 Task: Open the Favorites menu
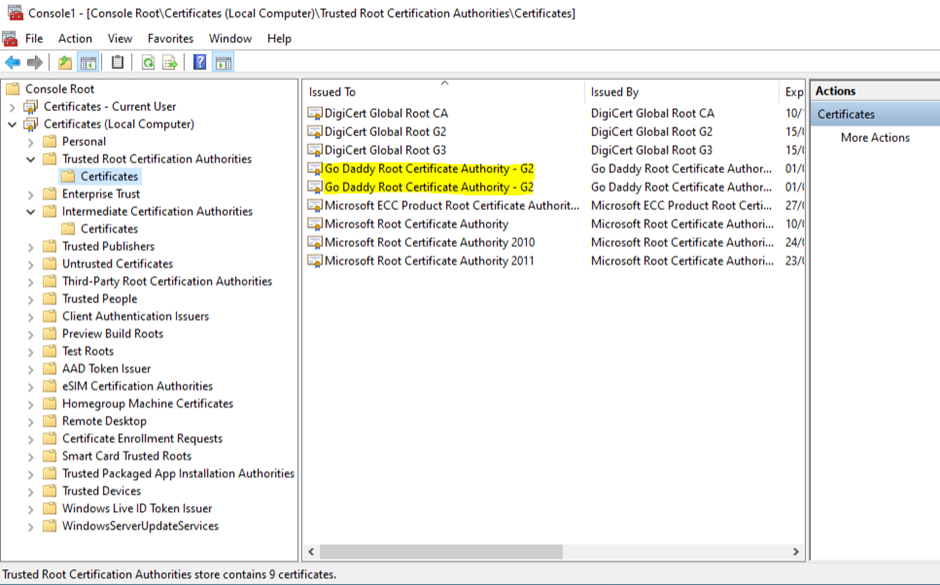coord(170,38)
